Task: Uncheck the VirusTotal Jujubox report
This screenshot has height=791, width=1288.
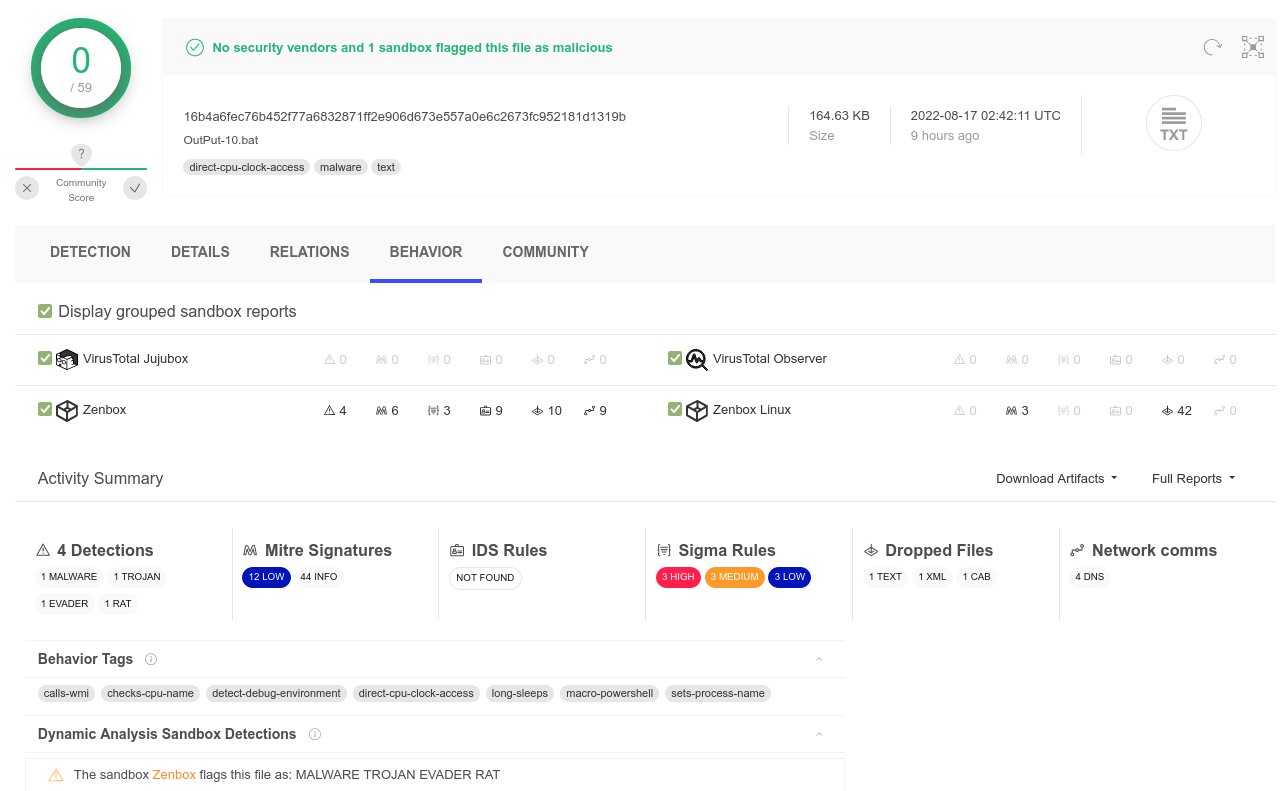Action: coord(45,358)
